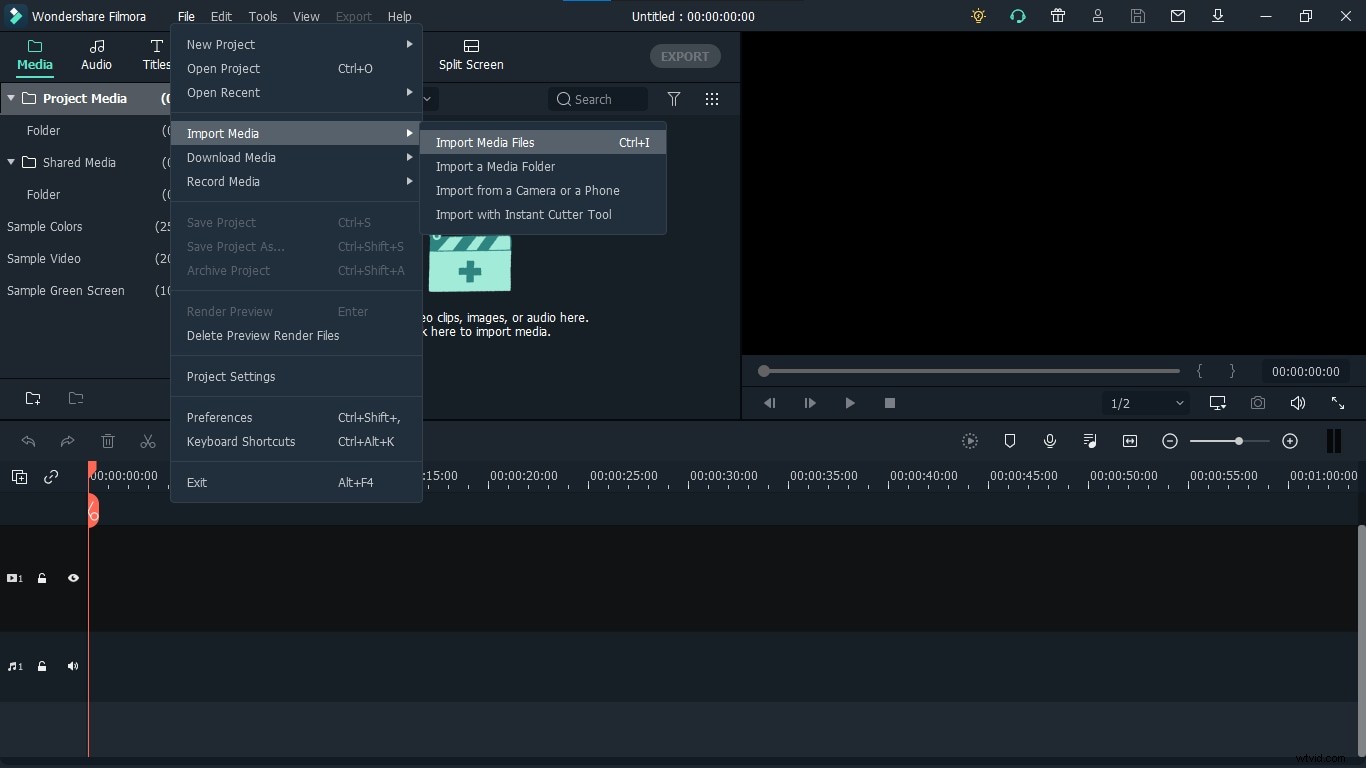Toggle visibility of the video track
Image resolution: width=1366 pixels, height=768 pixels.
(x=72, y=578)
